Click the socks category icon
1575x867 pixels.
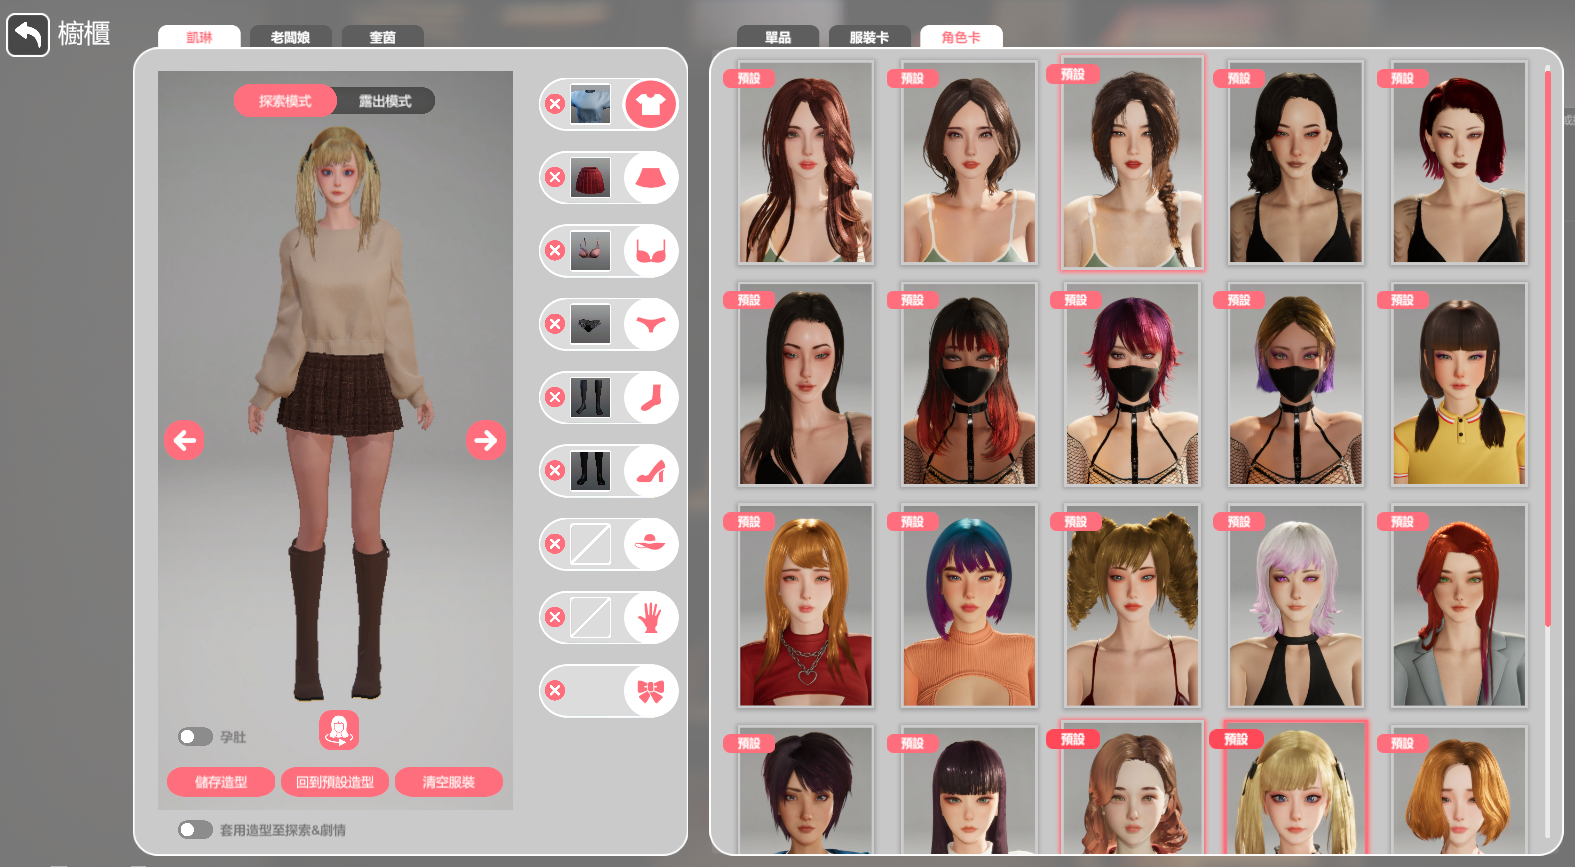tap(650, 398)
